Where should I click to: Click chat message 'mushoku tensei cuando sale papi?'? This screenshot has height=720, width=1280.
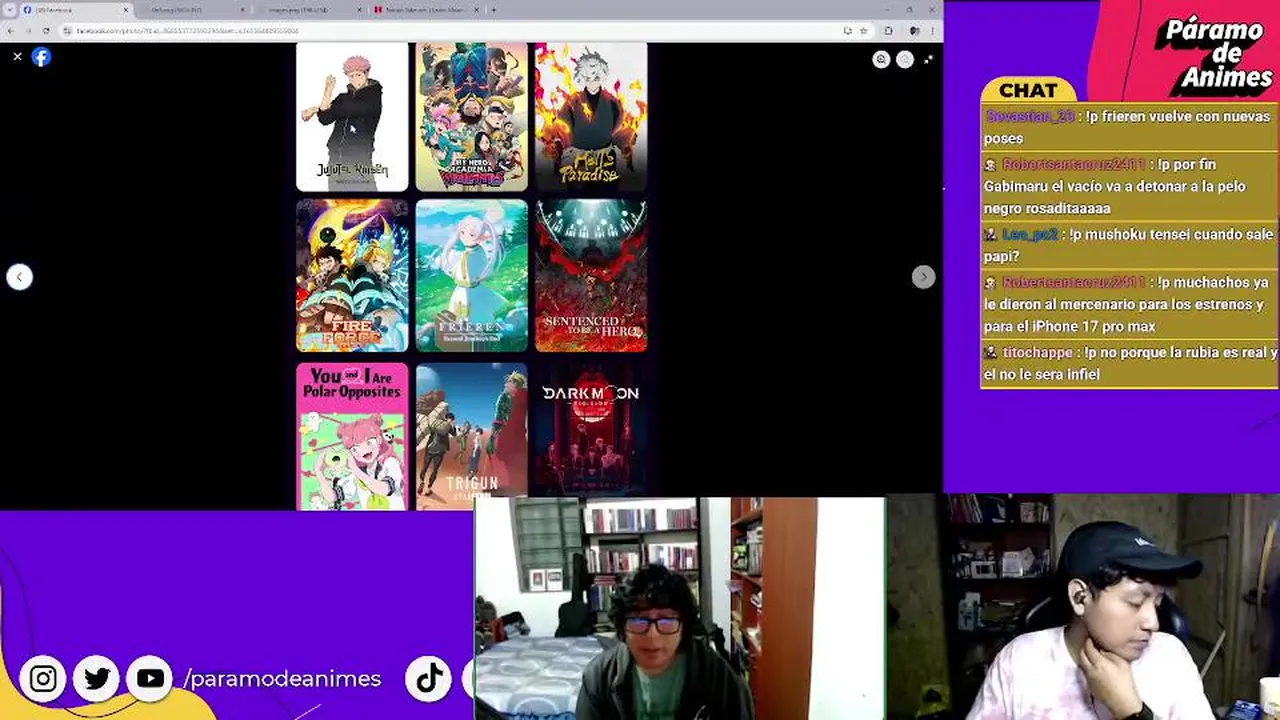coord(1129,245)
